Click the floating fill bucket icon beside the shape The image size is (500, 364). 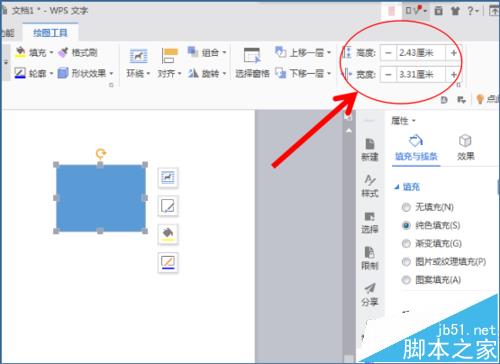pyautogui.click(x=168, y=234)
